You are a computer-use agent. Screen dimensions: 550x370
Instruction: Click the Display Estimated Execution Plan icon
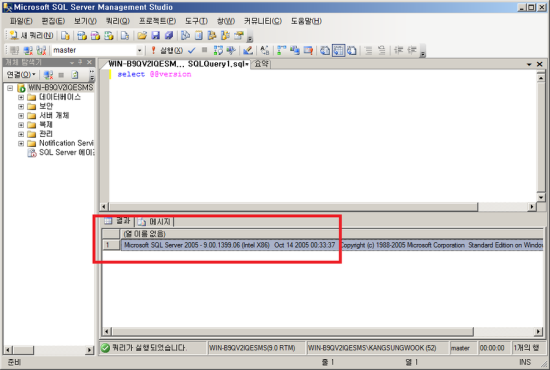[218, 51]
